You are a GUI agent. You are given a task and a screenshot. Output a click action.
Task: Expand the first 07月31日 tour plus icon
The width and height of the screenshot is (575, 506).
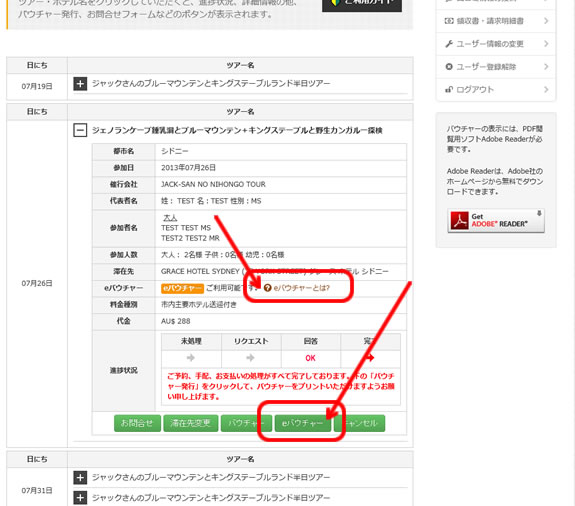coord(80,477)
